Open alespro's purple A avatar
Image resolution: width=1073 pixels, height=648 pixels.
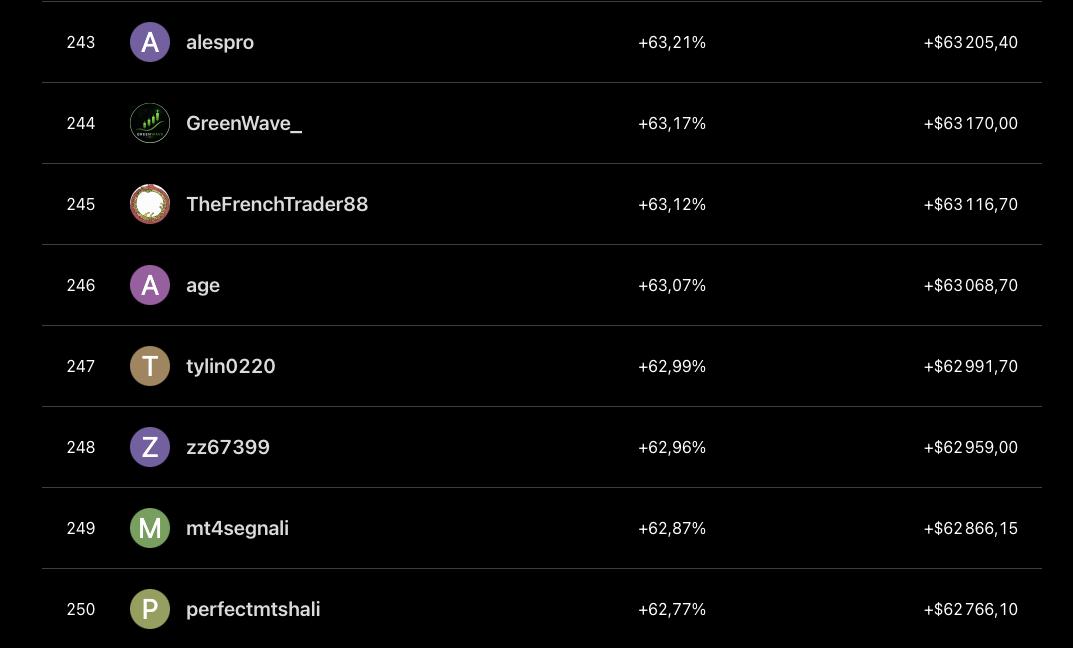[150, 42]
